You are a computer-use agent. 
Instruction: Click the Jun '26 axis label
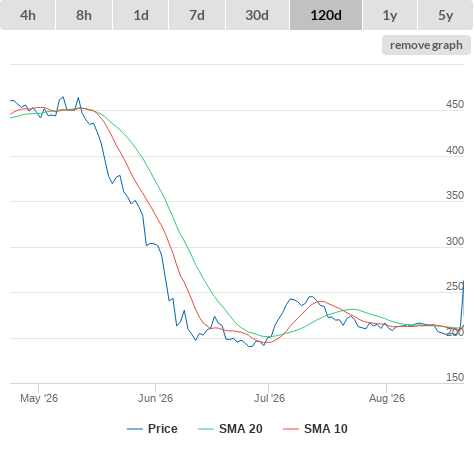[x=156, y=398]
